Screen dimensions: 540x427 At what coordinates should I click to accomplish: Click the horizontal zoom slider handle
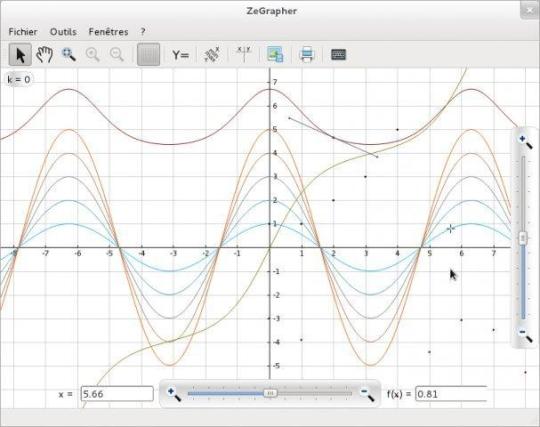271,393
